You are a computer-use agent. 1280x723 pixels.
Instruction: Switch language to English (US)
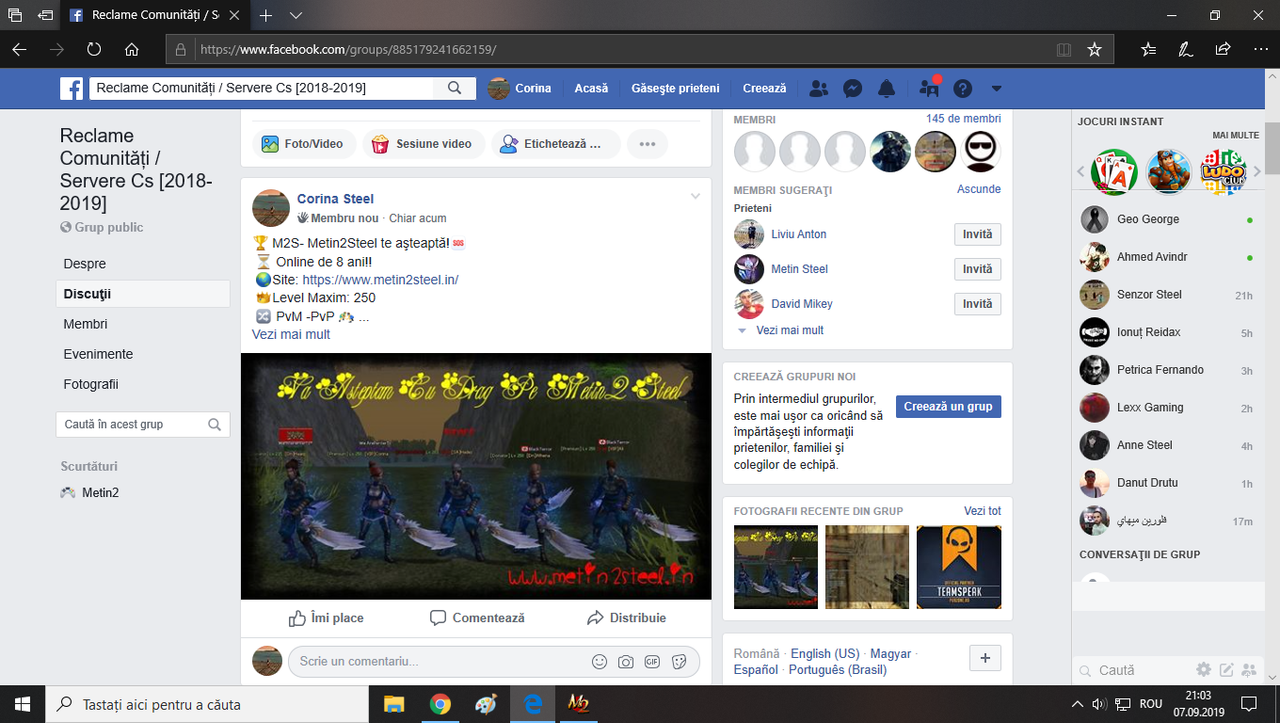[825, 654]
